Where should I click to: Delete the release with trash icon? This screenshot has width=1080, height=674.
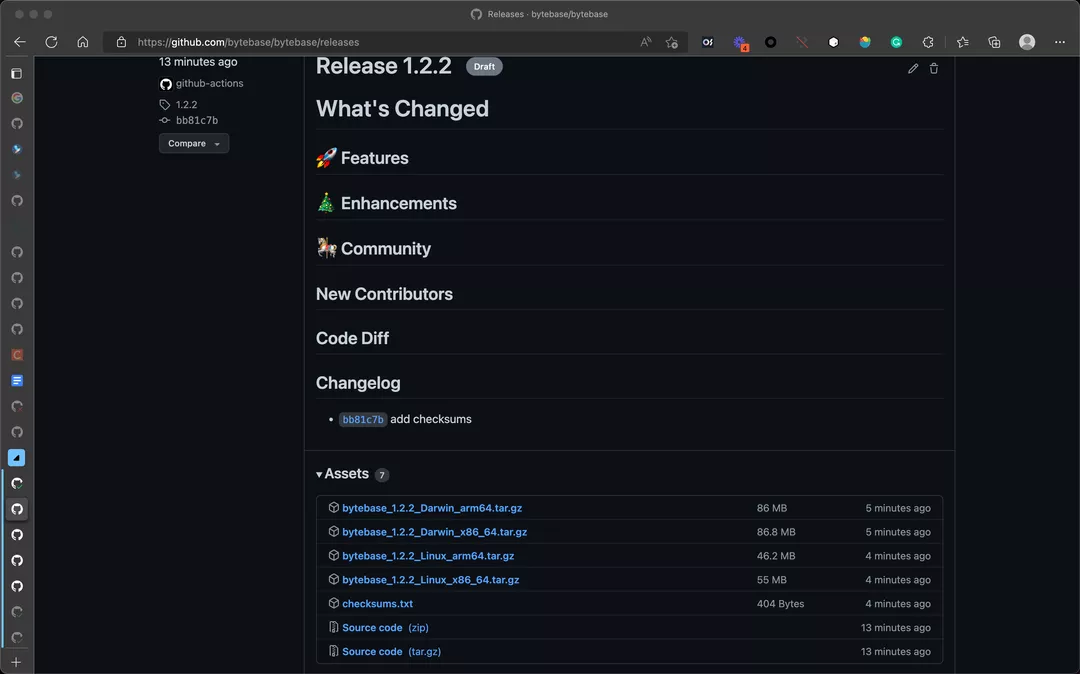934,68
